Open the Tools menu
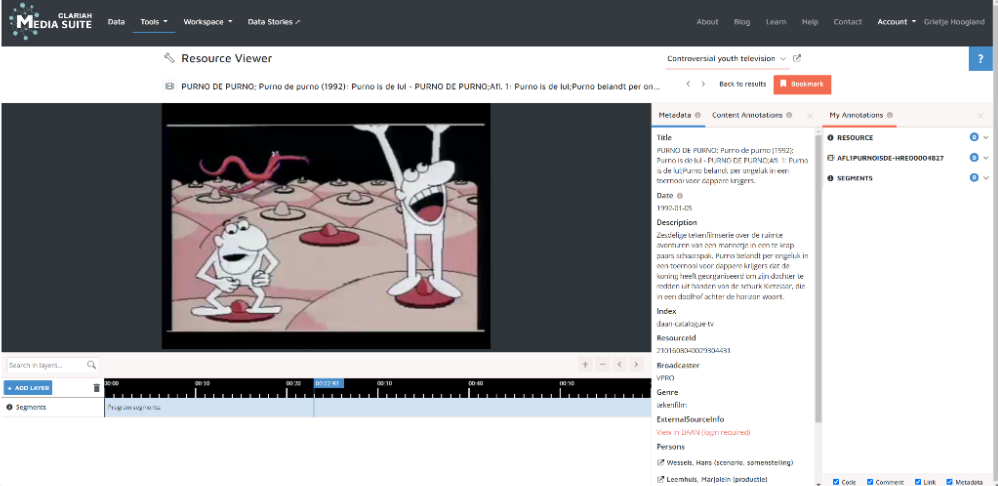This screenshot has width=998, height=486. tap(153, 21)
